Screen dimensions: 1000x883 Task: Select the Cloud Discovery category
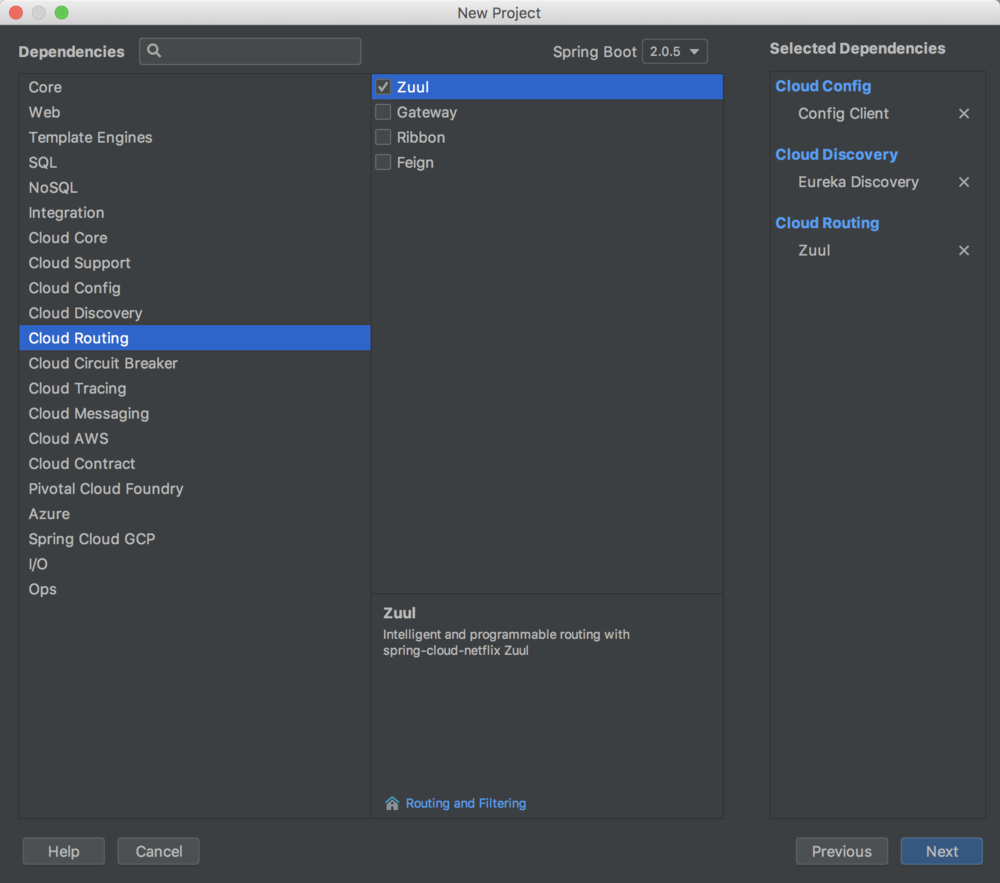[85, 313]
